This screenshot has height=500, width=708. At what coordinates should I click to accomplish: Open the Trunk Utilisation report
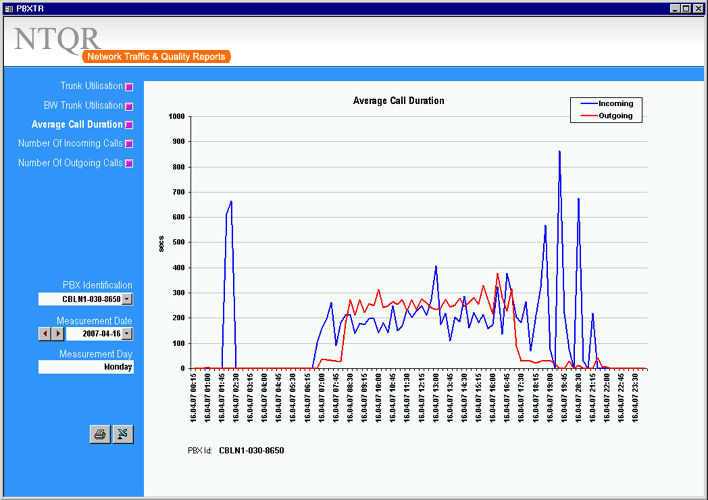(x=91, y=87)
